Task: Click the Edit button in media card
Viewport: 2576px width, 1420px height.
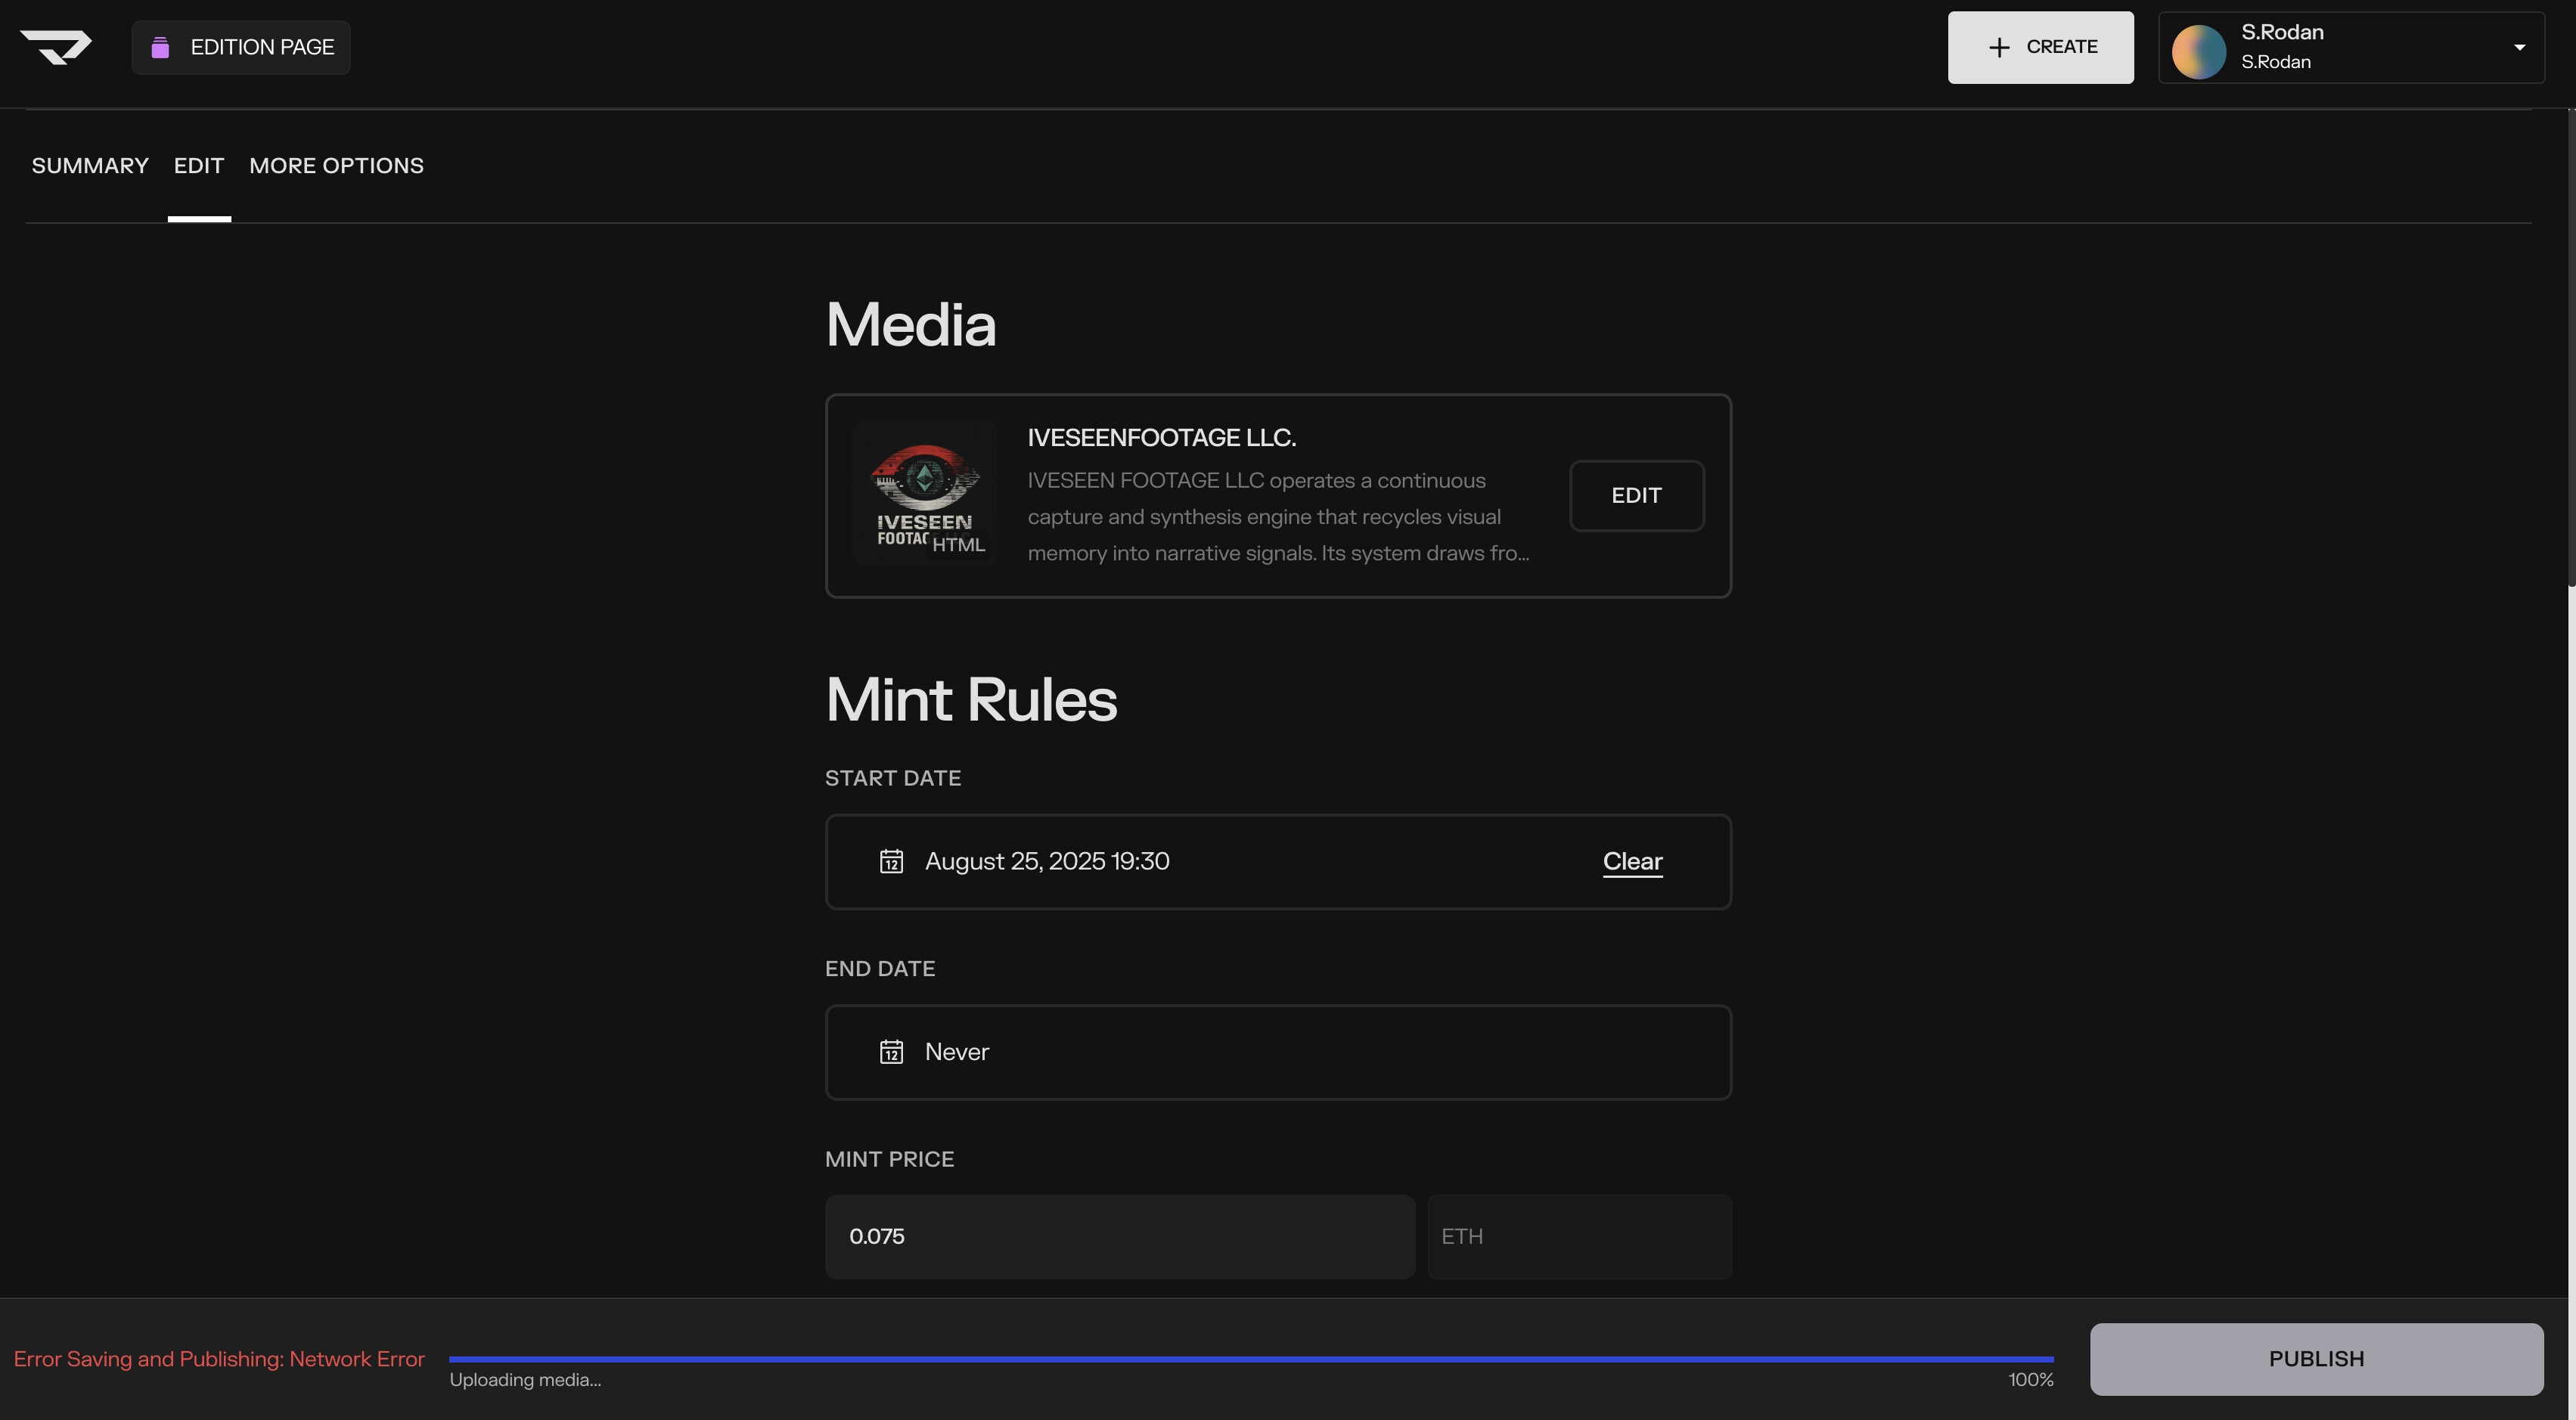Action: tap(1635, 495)
